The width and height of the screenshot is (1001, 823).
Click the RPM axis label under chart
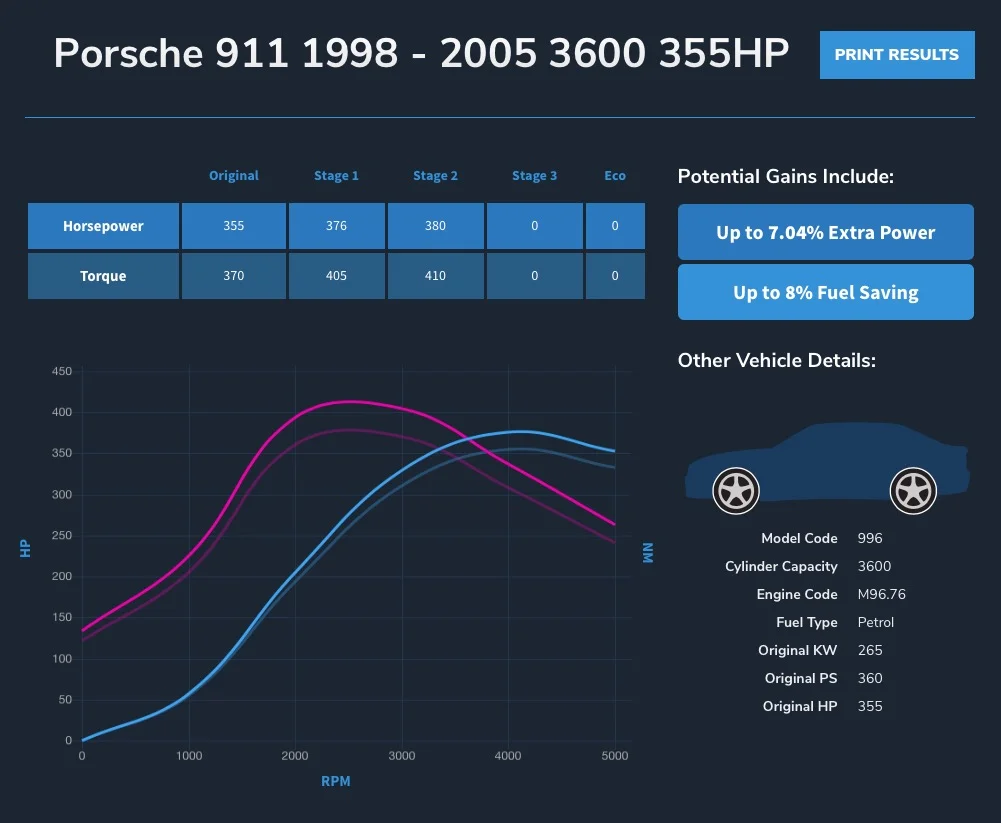336,781
